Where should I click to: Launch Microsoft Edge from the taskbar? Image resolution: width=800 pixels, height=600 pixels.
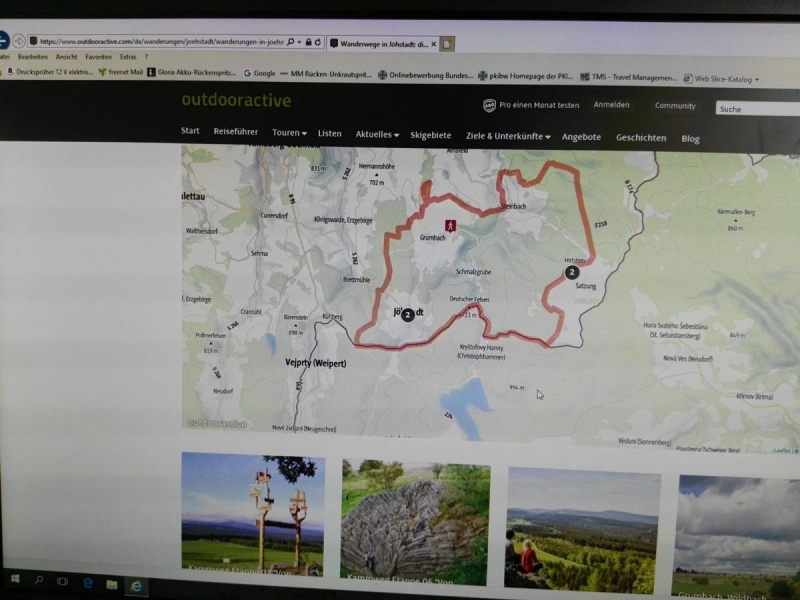click(87, 583)
